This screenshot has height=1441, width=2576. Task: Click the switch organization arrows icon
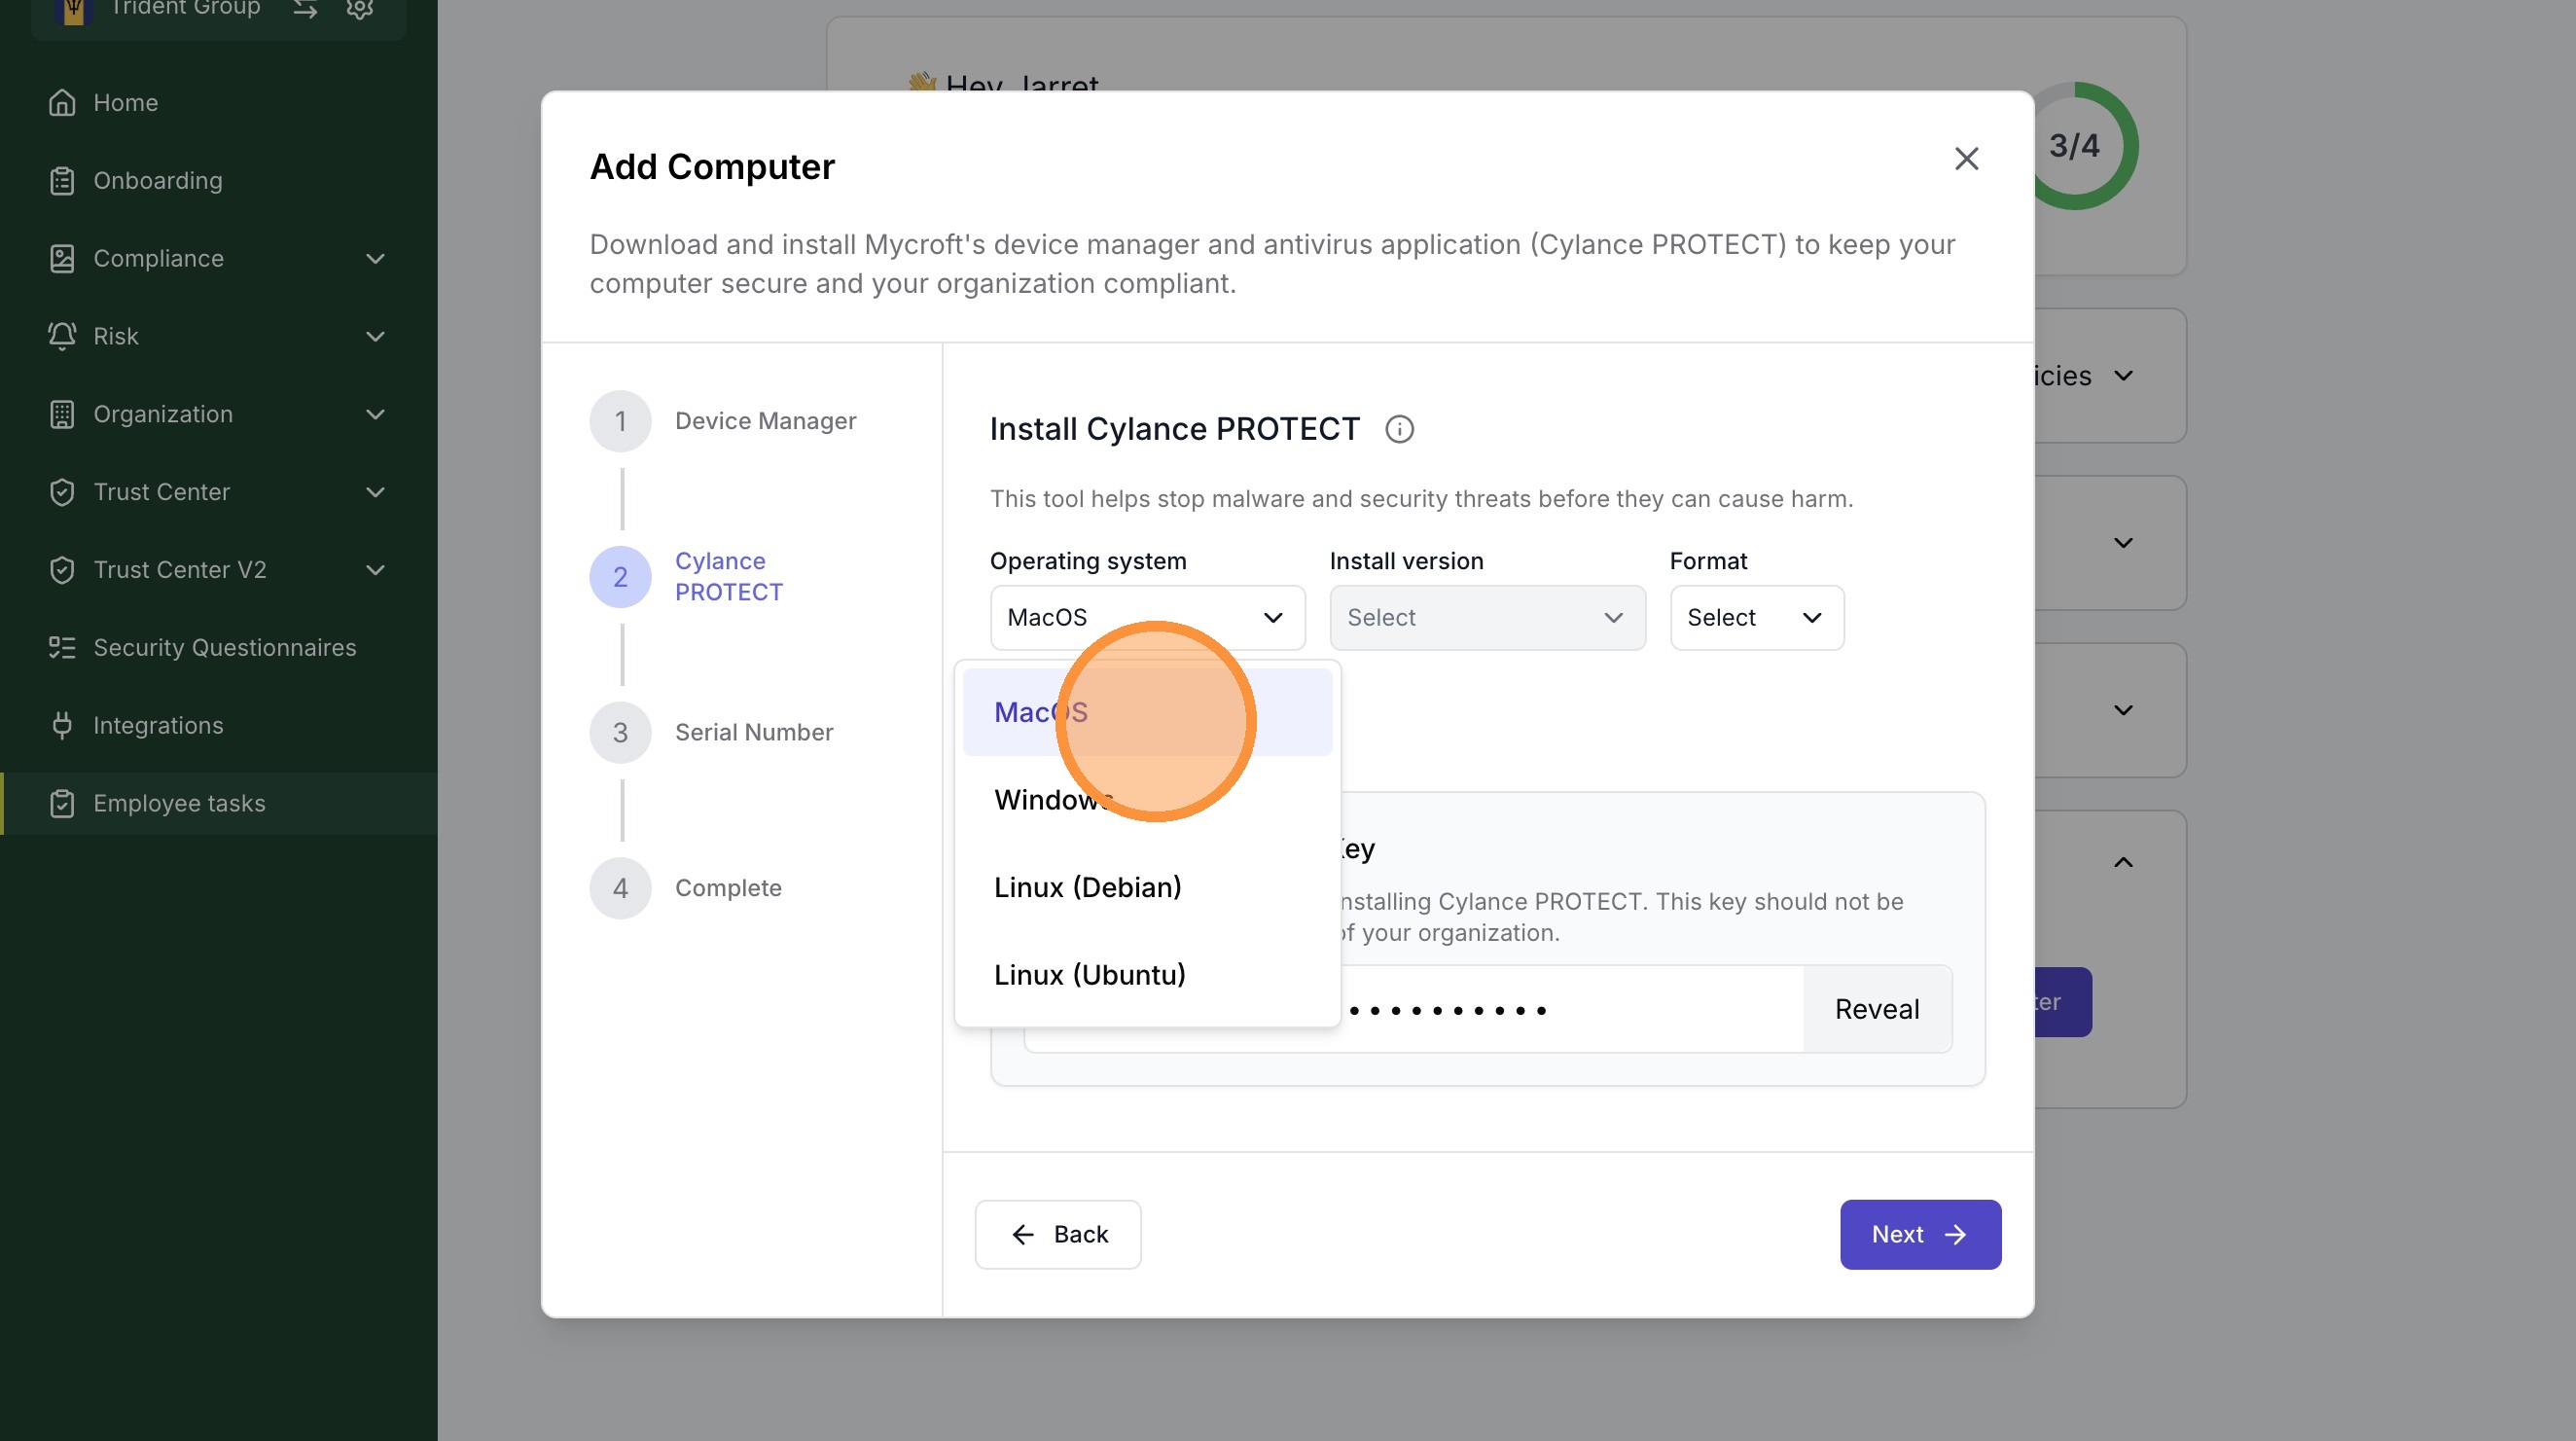[x=305, y=8]
